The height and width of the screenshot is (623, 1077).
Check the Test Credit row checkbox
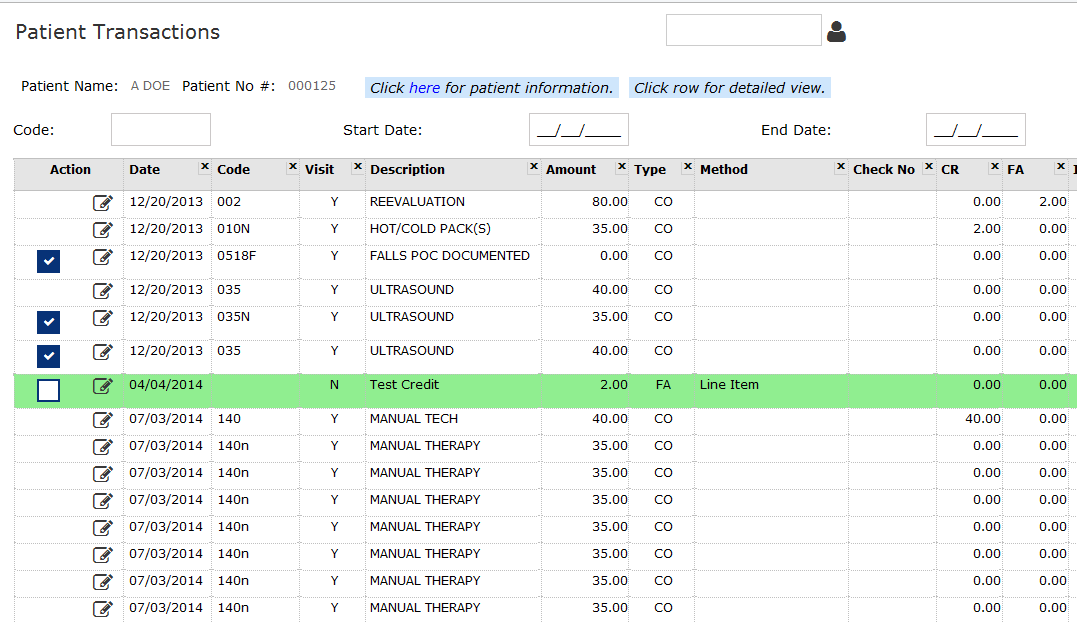pos(48,390)
